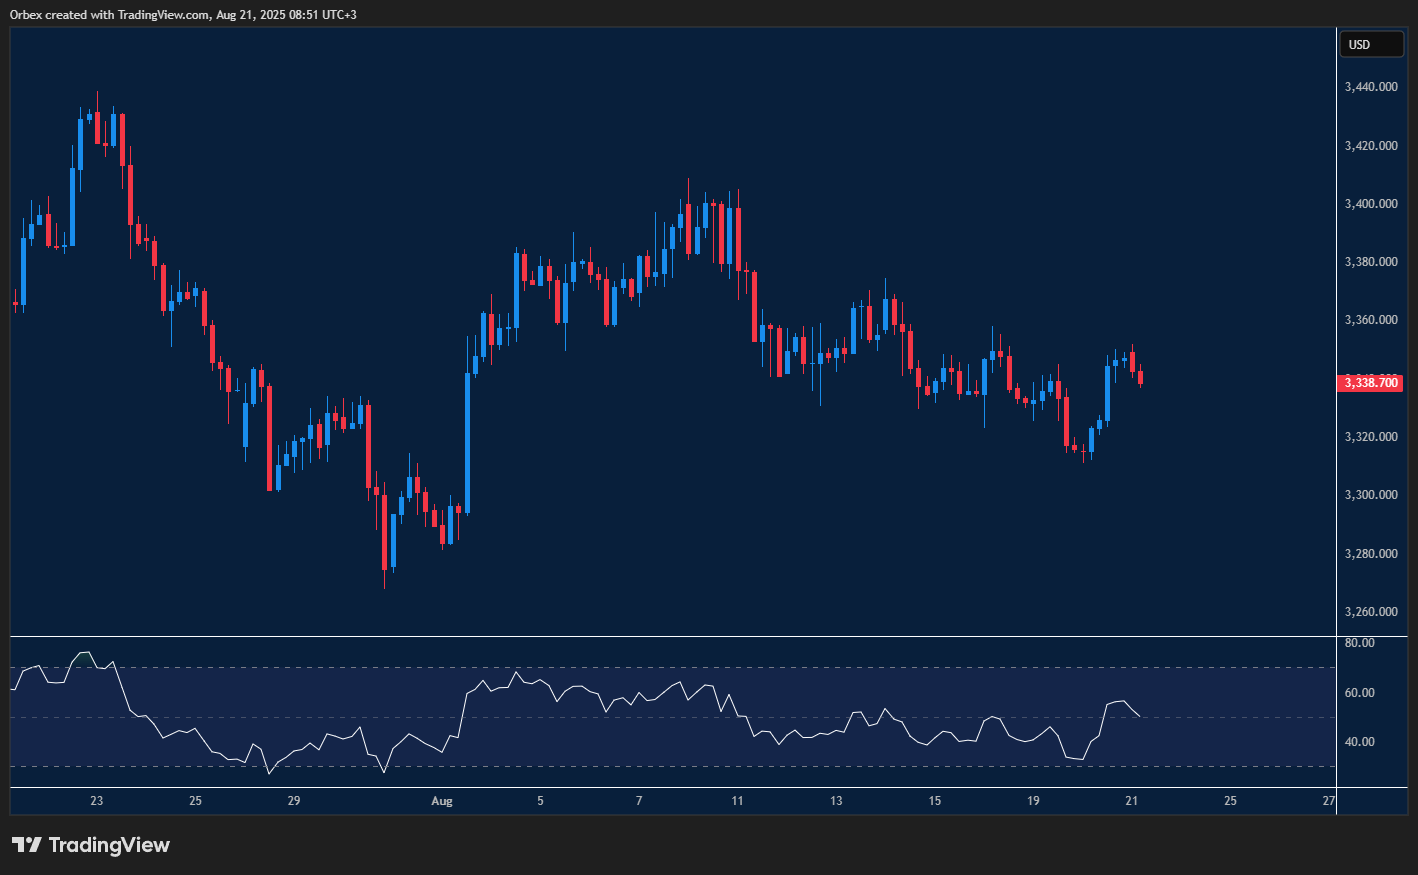Viewport: 1418px width, 875px height.
Task: Select the 3,380.000 gridline label
Action: [1373, 261]
